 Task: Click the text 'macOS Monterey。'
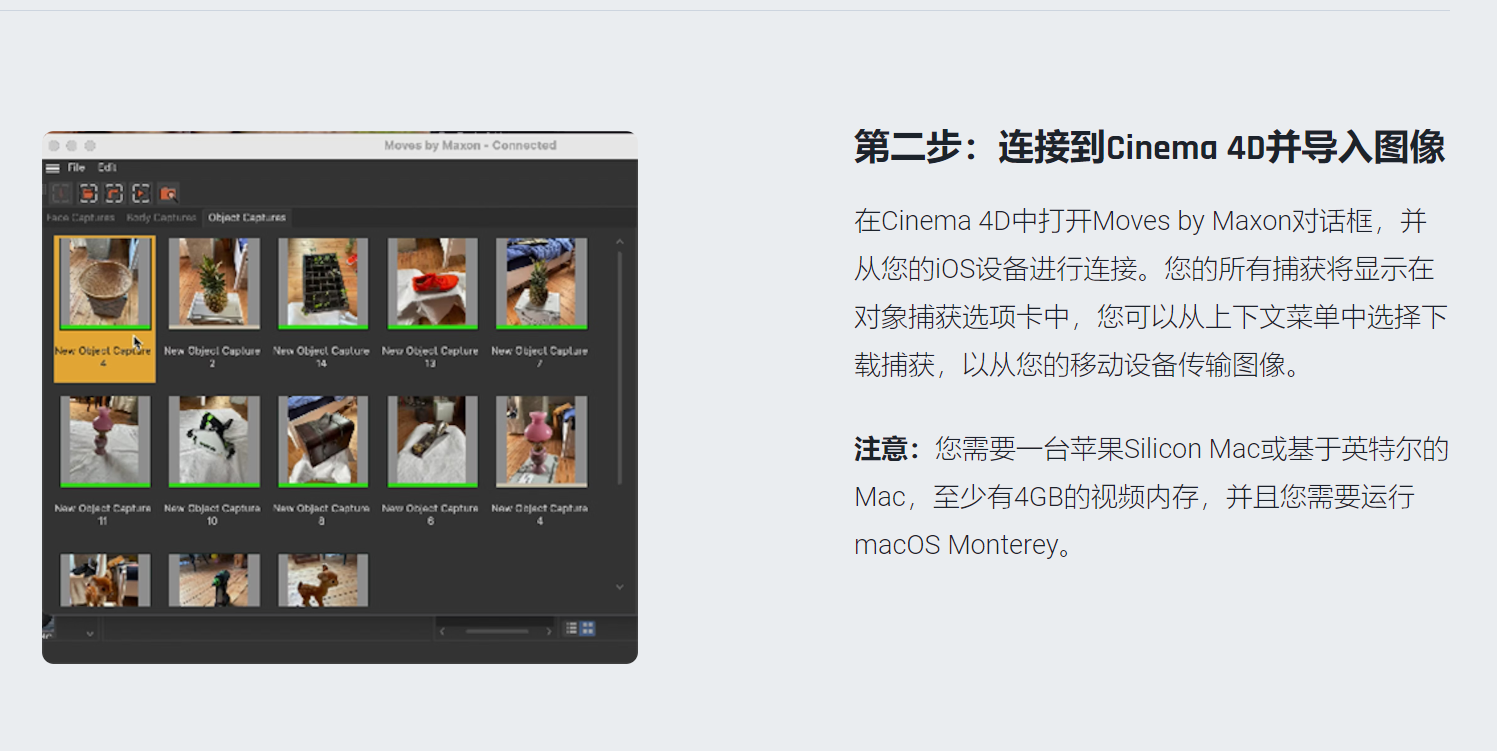coord(965,545)
